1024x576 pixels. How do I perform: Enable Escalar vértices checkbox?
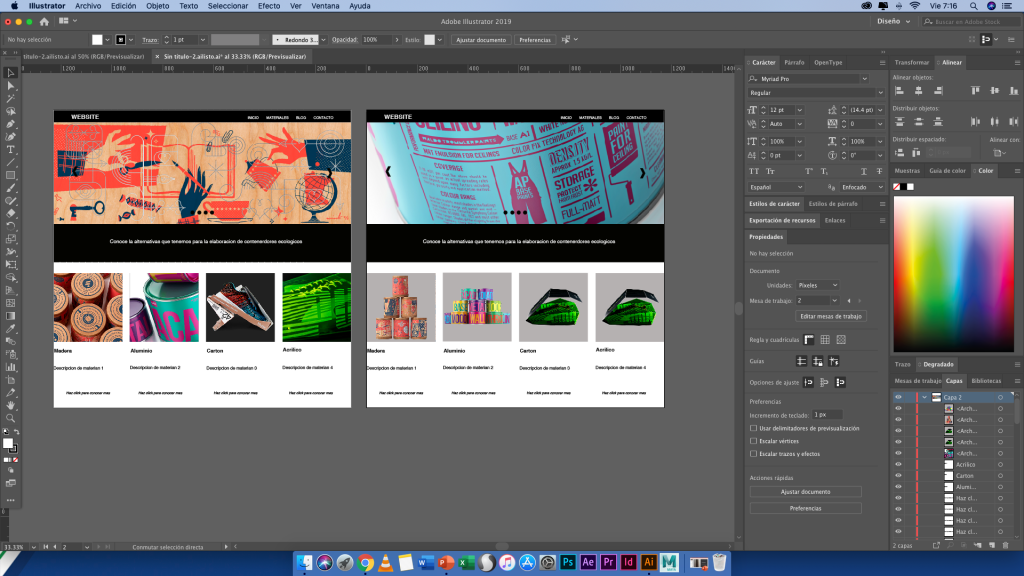754,440
